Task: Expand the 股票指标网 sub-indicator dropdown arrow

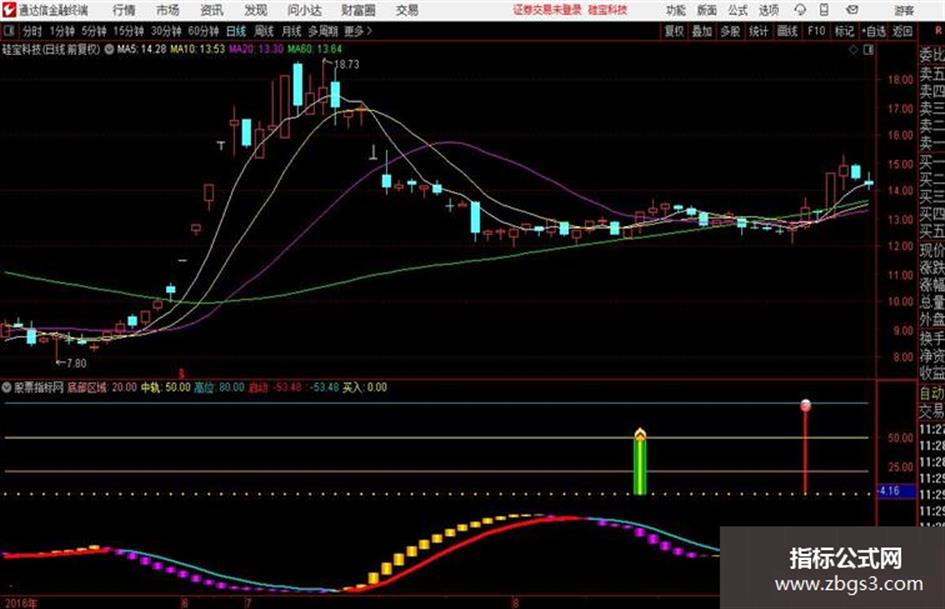Action: pos(7,388)
